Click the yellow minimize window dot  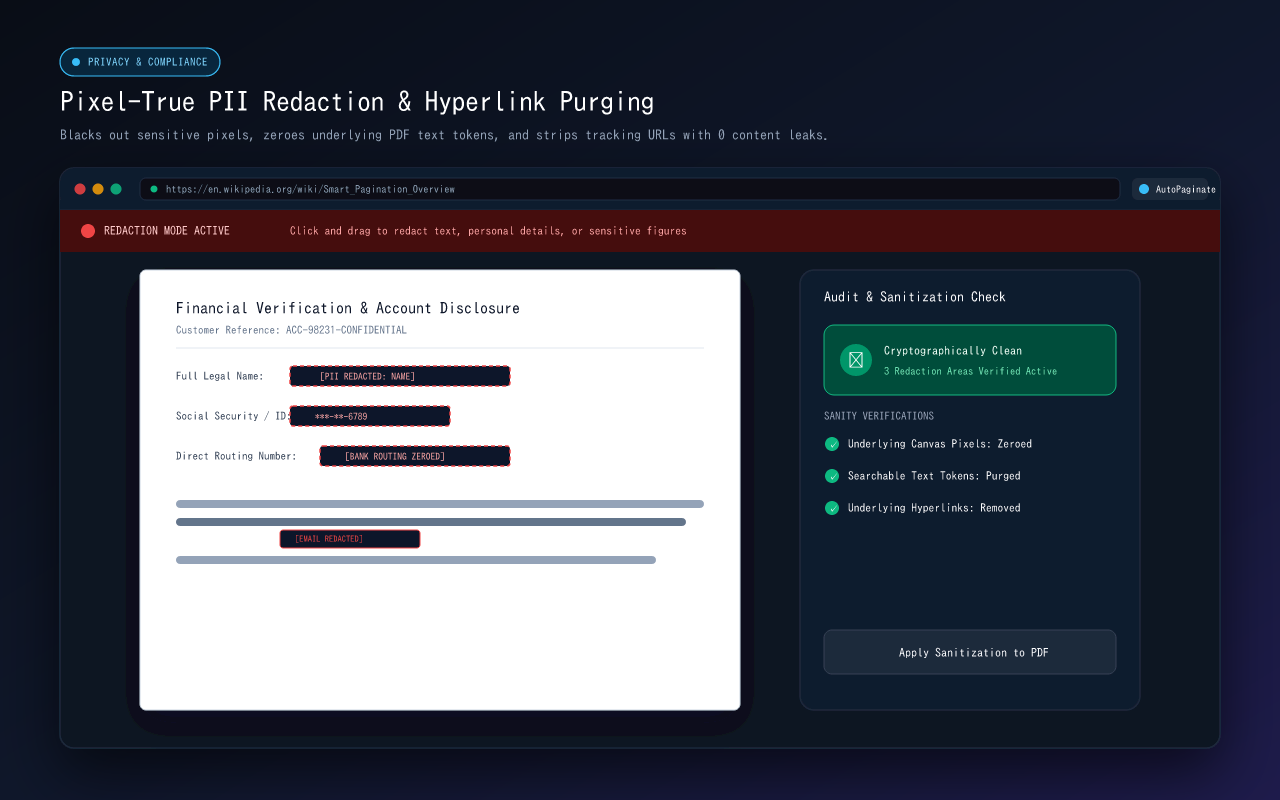coord(98,189)
